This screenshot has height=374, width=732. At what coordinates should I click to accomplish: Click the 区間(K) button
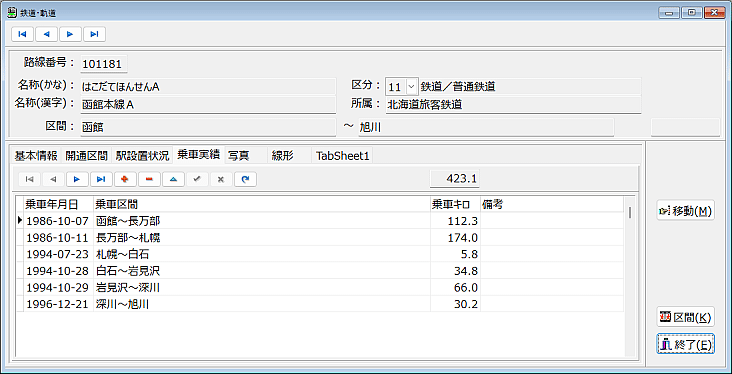685,318
